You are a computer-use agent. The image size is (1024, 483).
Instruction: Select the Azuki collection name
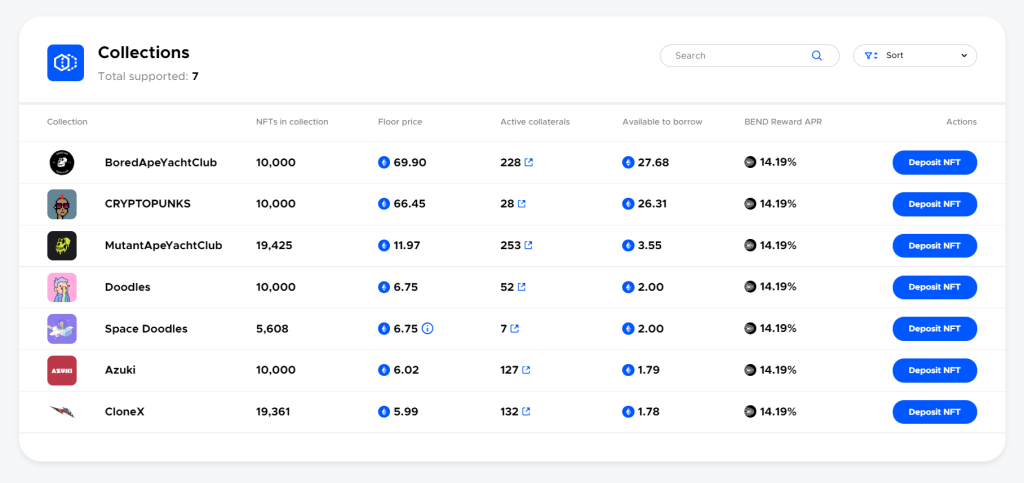(x=120, y=370)
